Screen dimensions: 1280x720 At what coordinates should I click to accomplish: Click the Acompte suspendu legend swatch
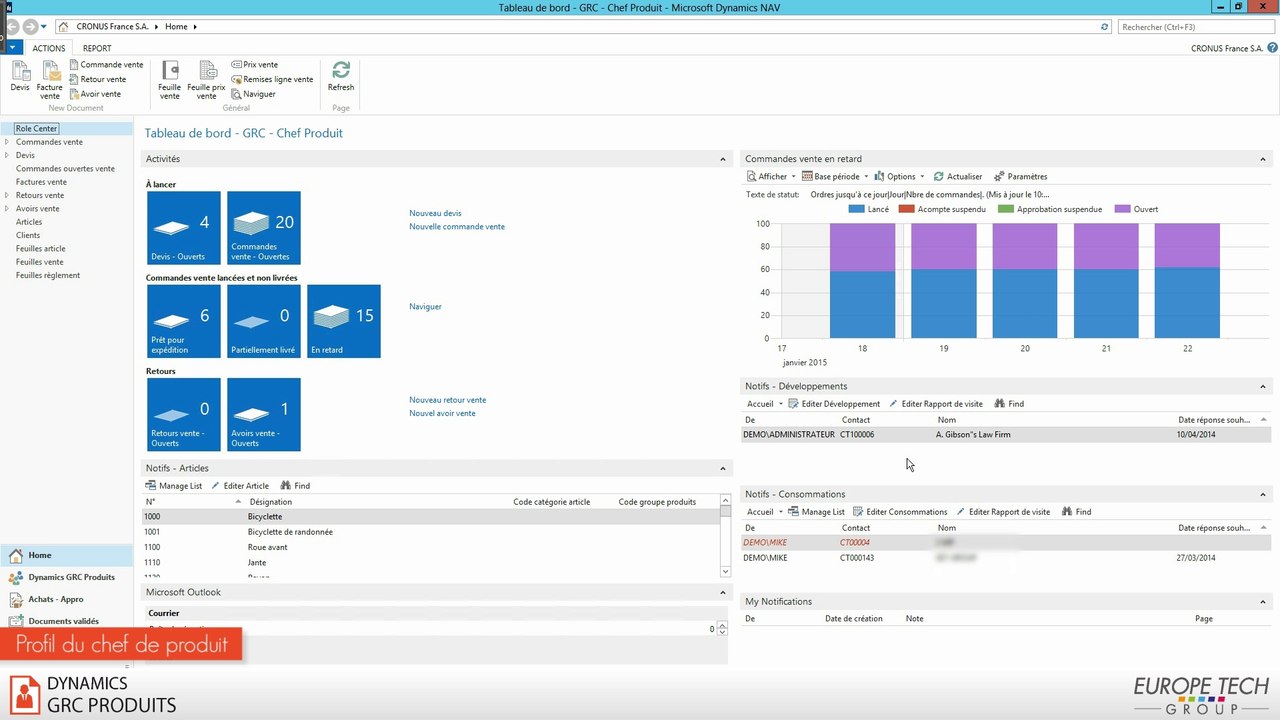(907, 209)
